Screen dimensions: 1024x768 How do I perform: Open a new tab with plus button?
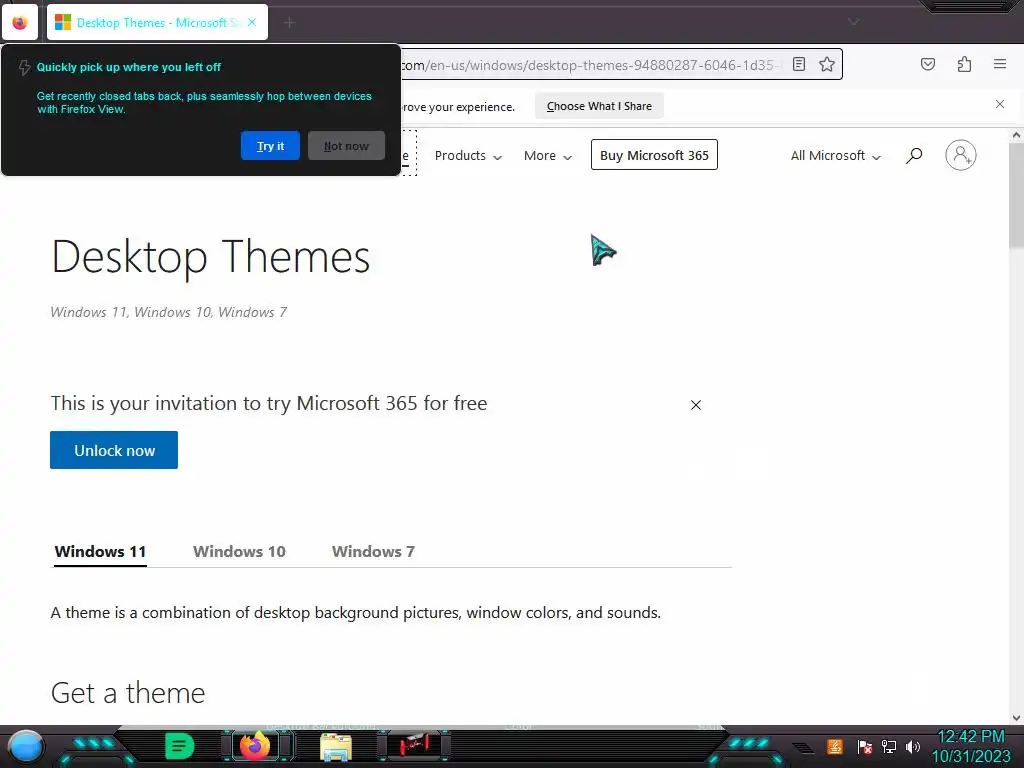290,23
